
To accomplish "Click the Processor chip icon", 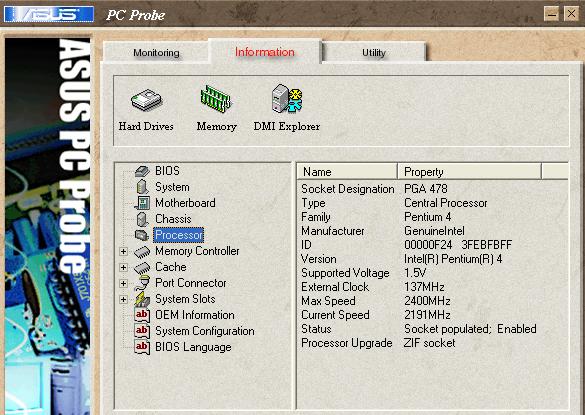I will click(x=142, y=235).
